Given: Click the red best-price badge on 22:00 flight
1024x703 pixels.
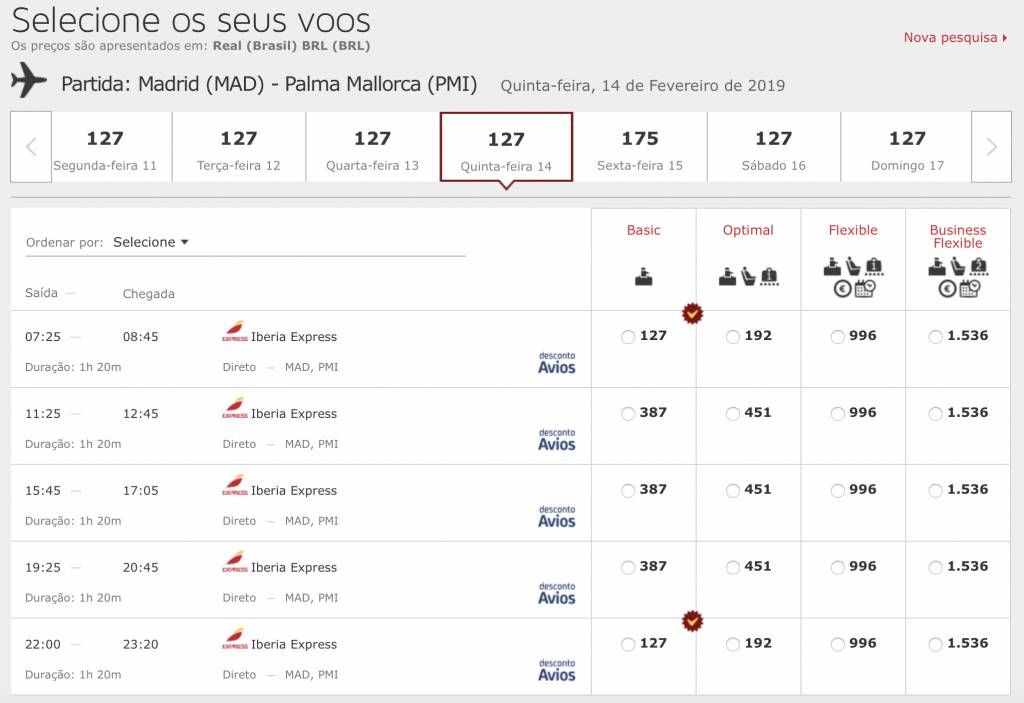Looking at the screenshot, I should 692,621.
